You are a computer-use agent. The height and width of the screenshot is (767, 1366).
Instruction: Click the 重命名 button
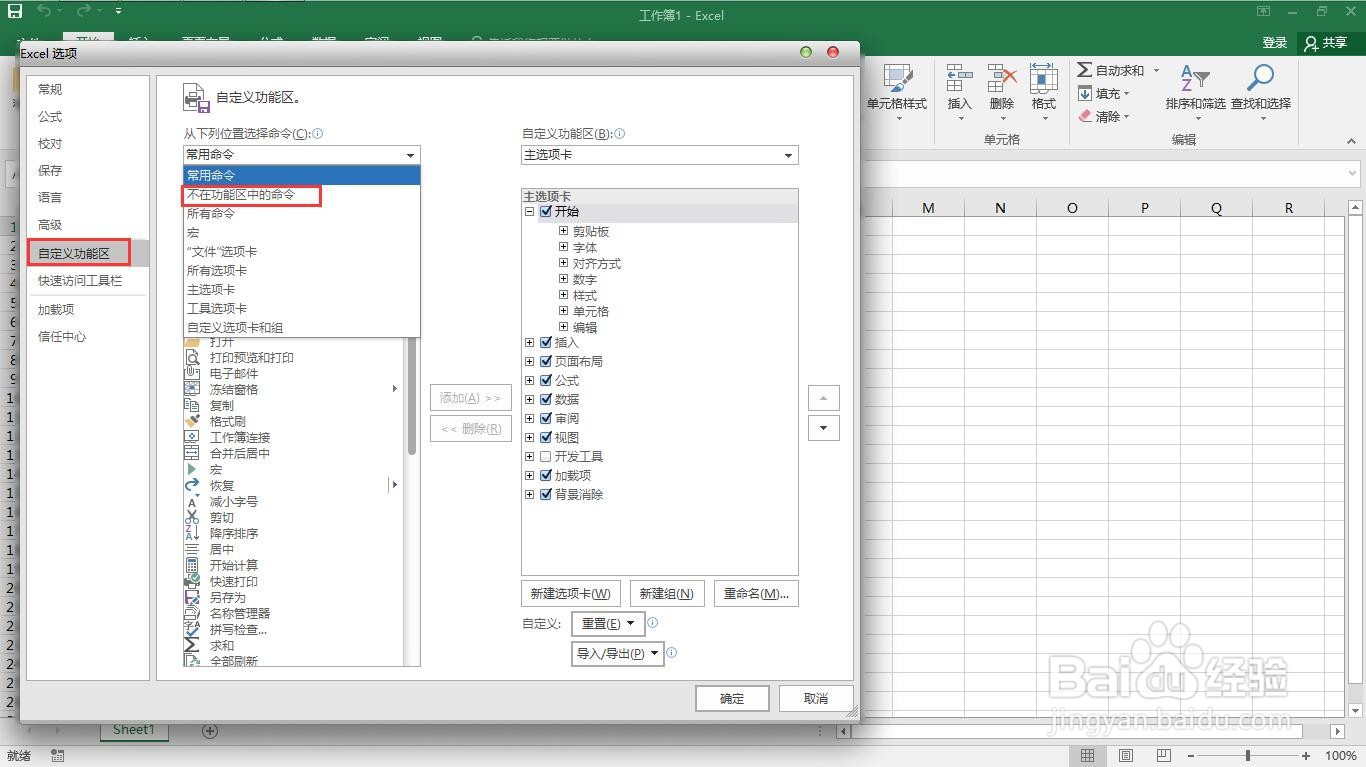pyautogui.click(x=756, y=593)
